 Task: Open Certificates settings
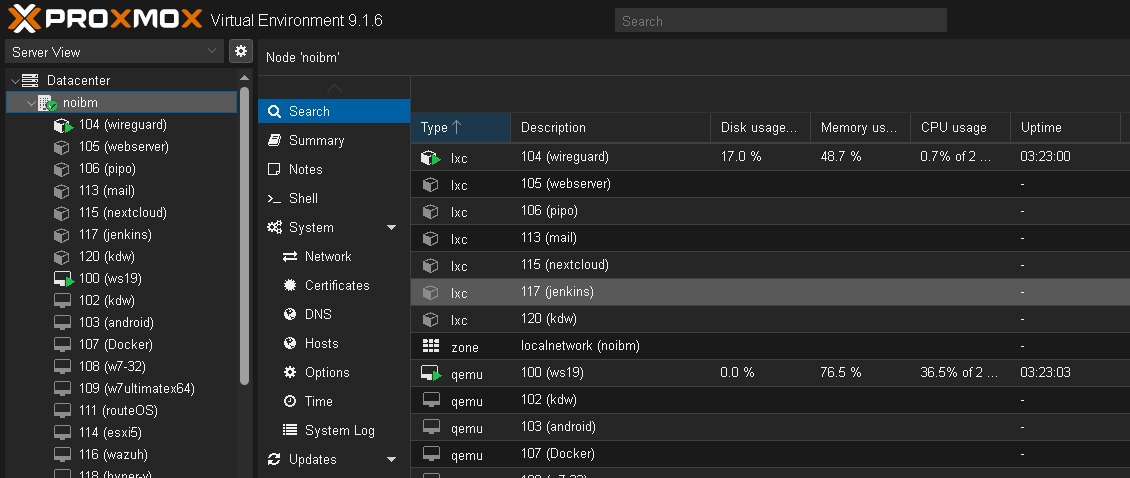pyautogui.click(x=334, y=286)
